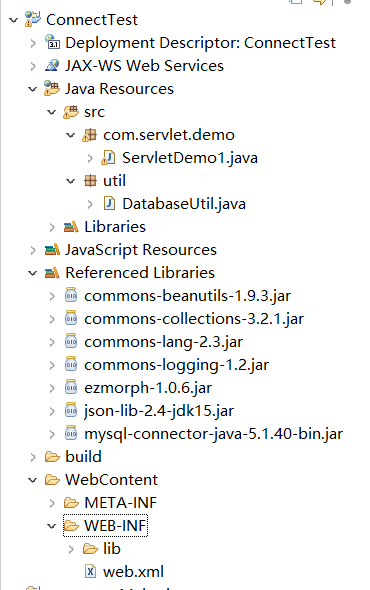This screenshot has height=590, width=370.
Task: Collapse the Java Resources node
Action: click(x=33, y=89)
